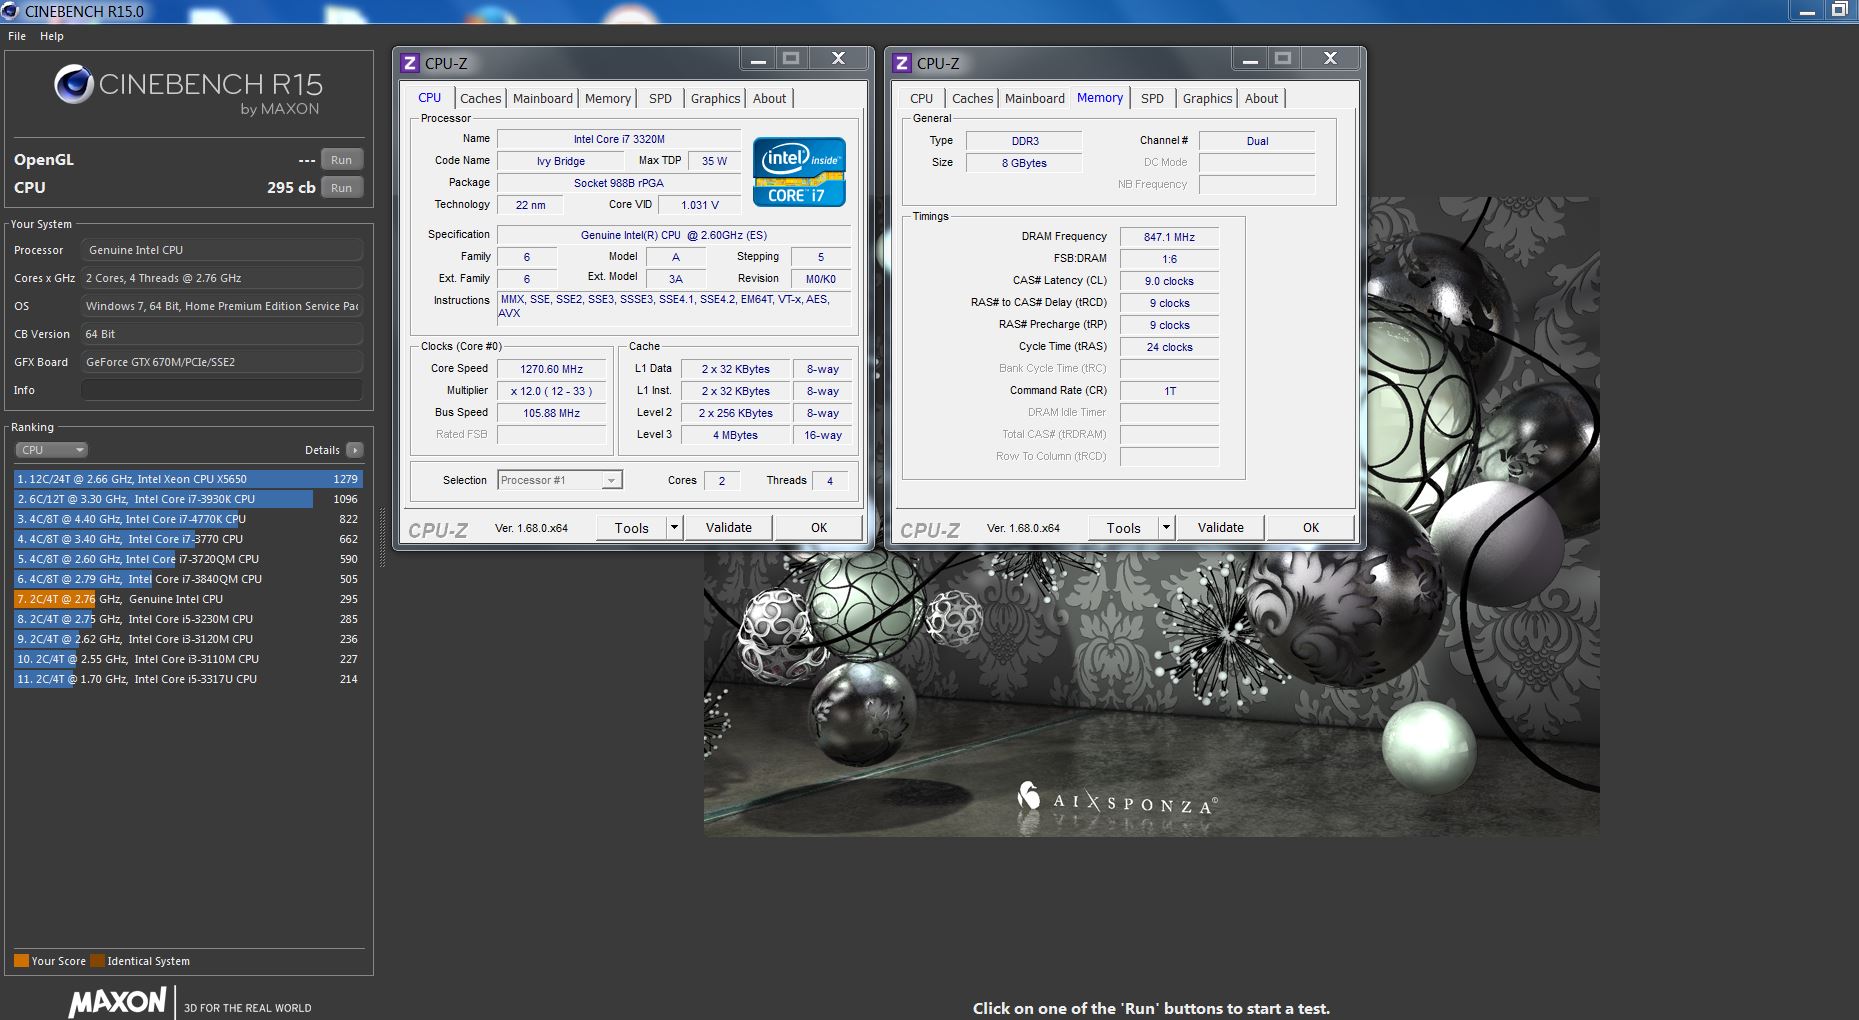This screenshot has height=1020, width=1859.
Task: Open Tools dropdown arrow in right CPU-Z window
Action: [1166, 528]
